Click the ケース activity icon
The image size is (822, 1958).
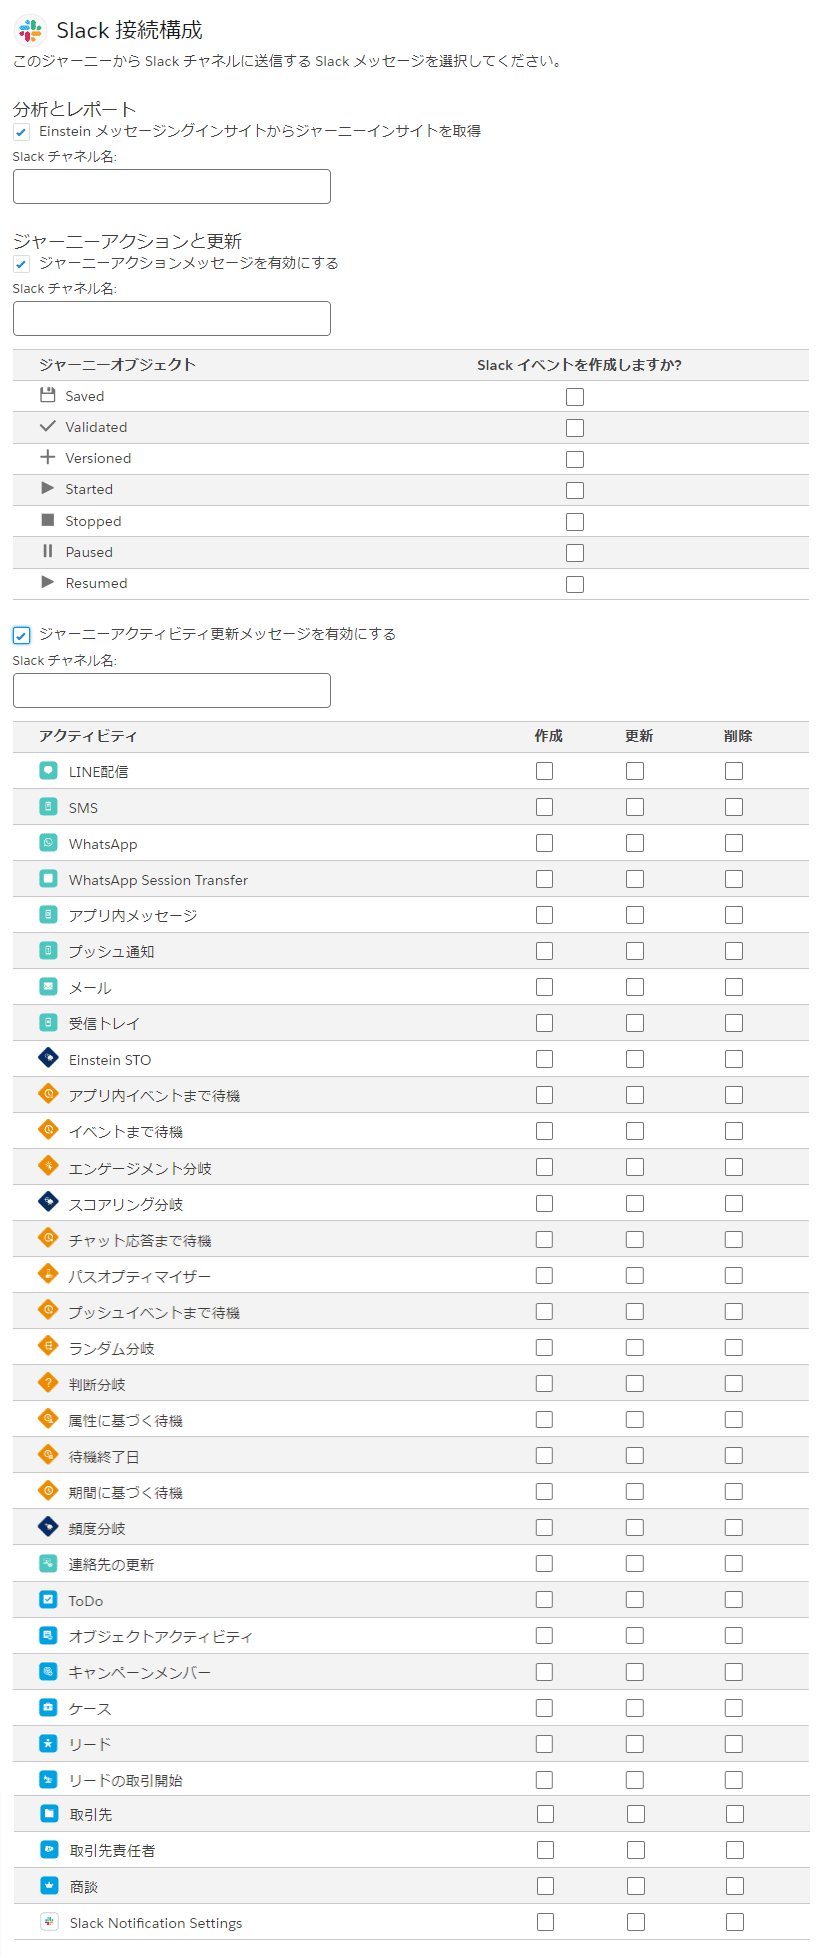click(x=48, y=1707)
